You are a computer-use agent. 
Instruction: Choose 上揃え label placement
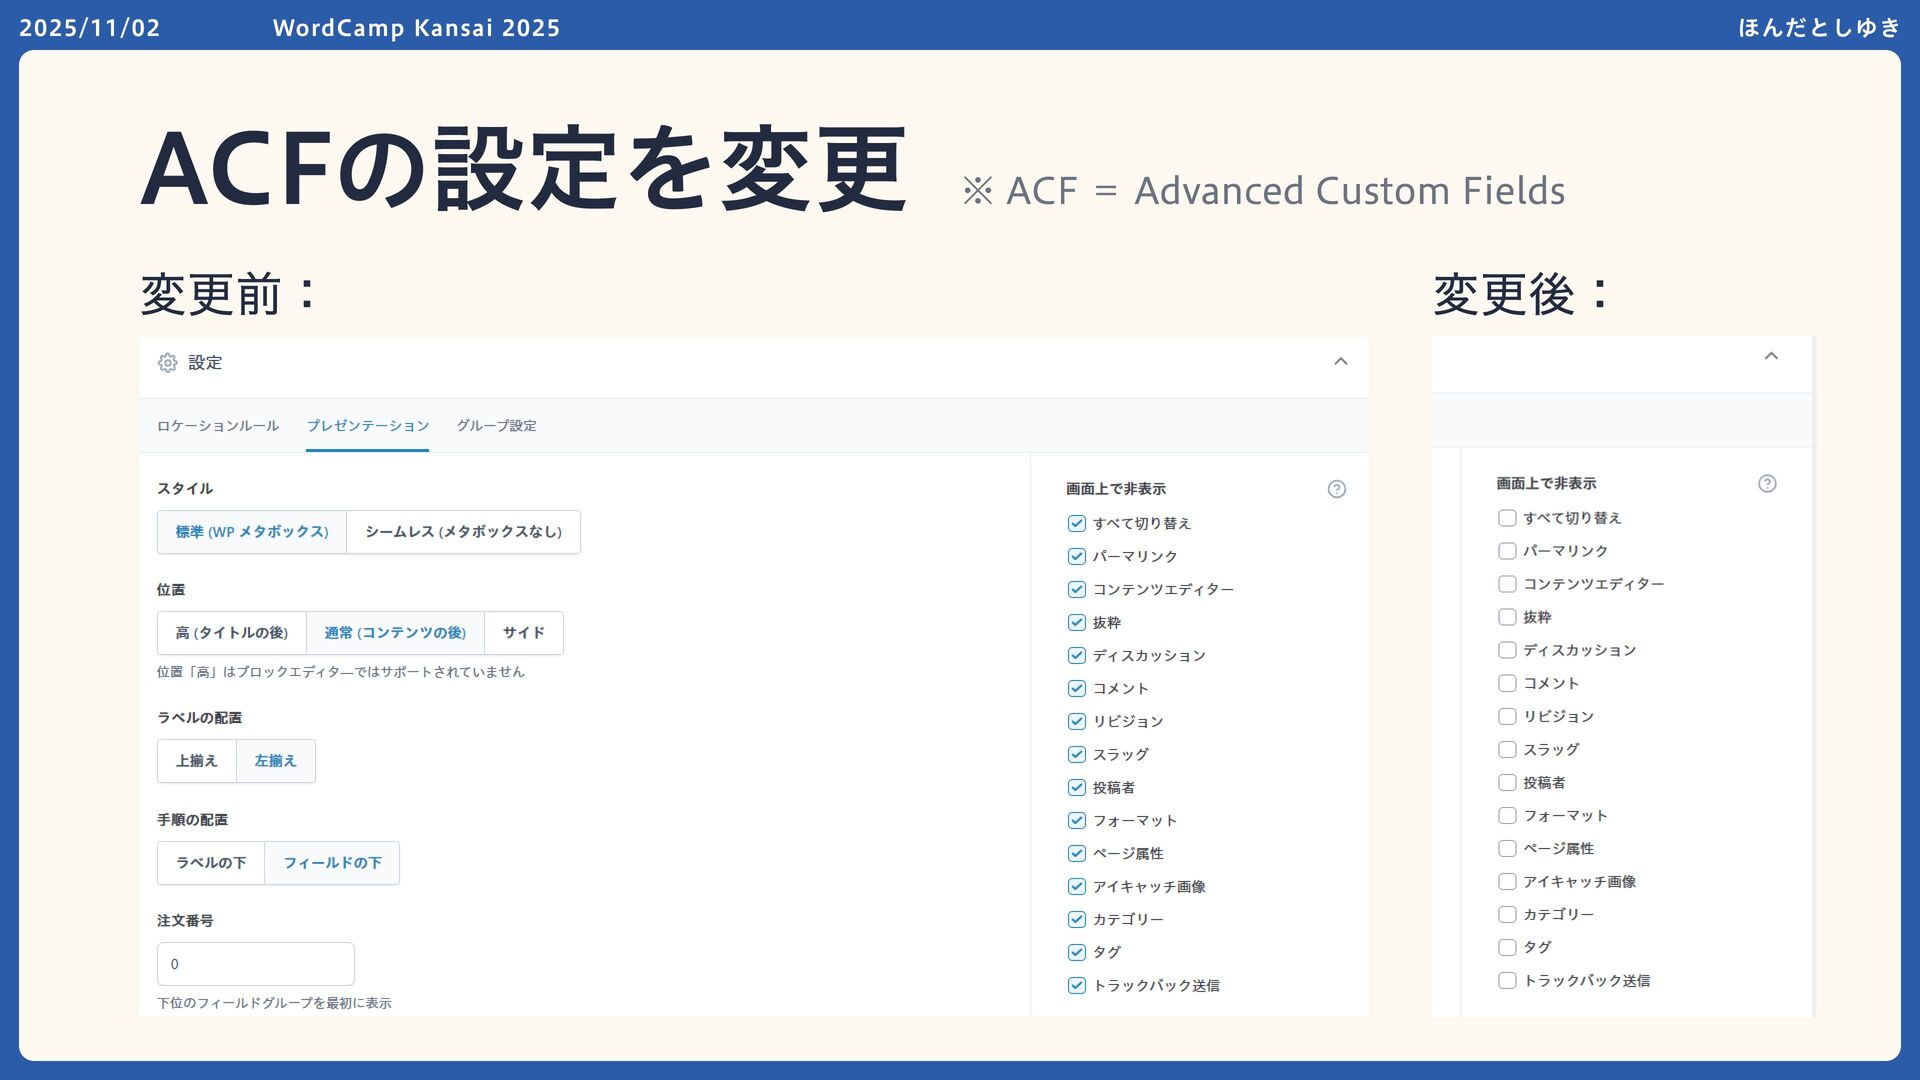(x=197, y=761)
